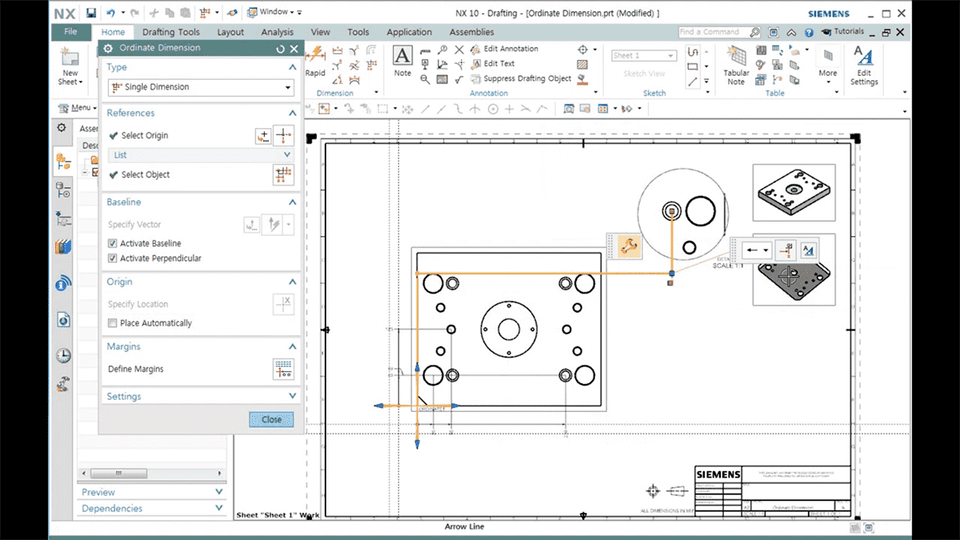The height and width of the screenshot is (540, 960).
Task: Open the Part Navigator sidebar icon
Action: 63,191
